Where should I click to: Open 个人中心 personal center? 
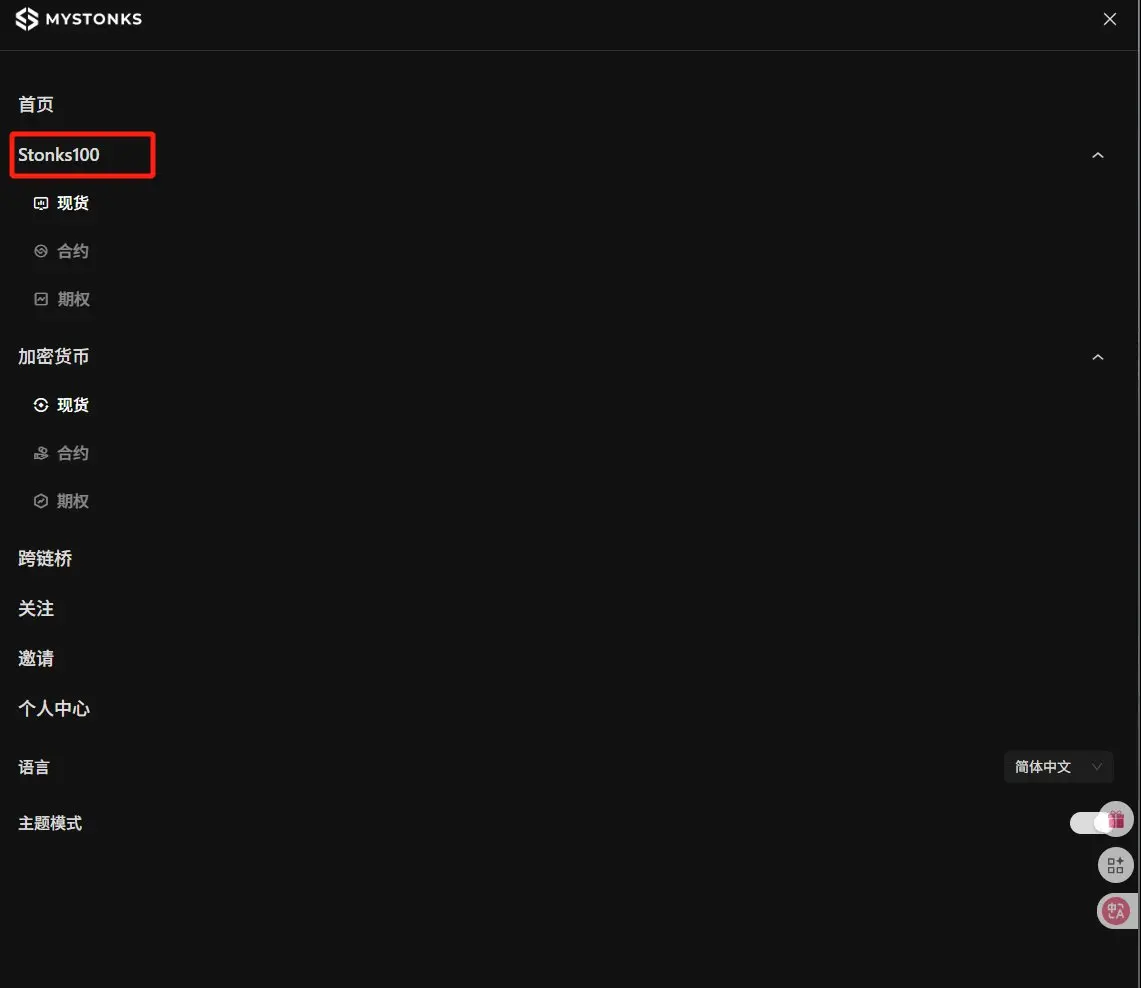pyautogui.click(x=54, y=709)
